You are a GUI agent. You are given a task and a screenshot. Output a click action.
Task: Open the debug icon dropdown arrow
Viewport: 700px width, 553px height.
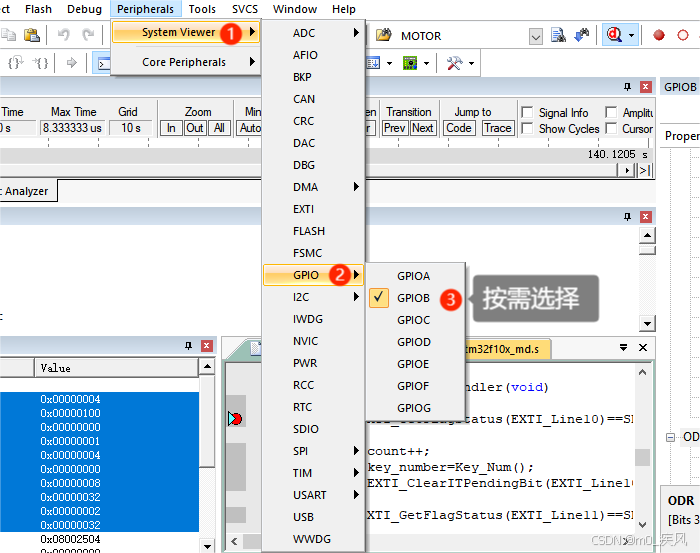[x=631, y=35]
